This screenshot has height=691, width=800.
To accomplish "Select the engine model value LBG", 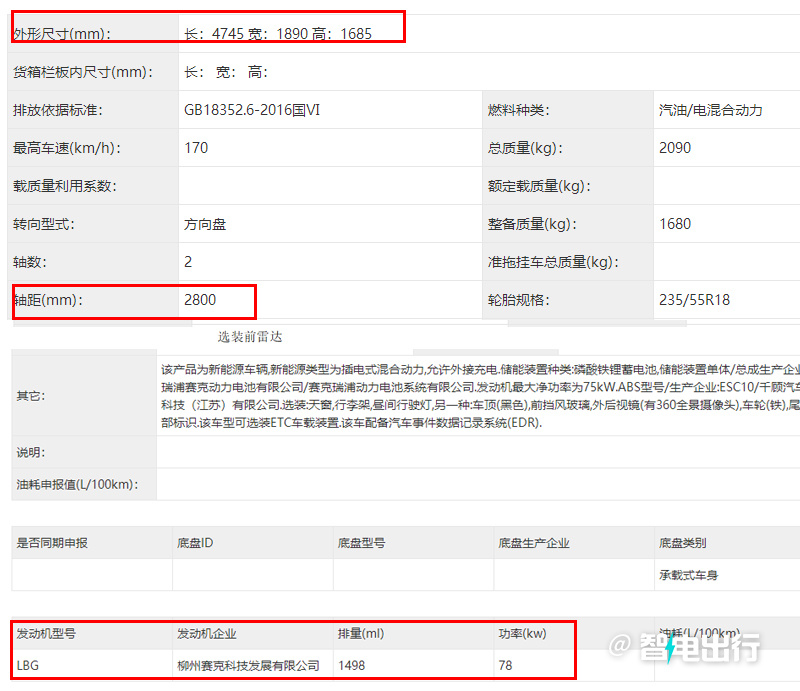I will [28, 665].
